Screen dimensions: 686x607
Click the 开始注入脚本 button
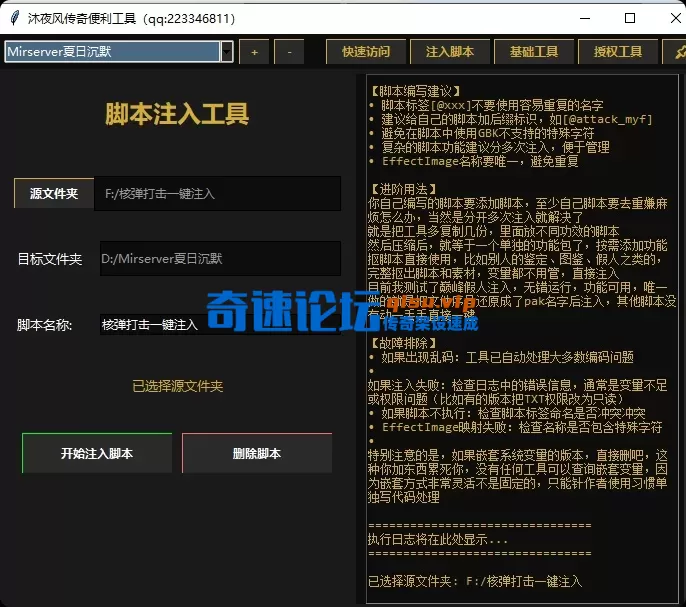97,453
